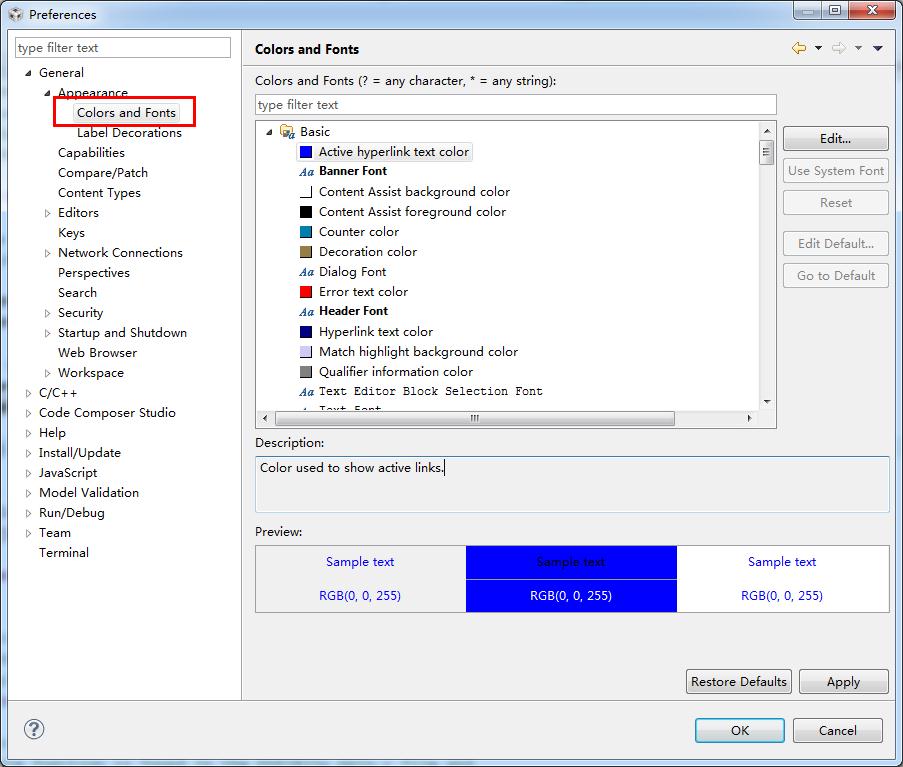
Task: Select the Active hyperlink blue color swatch
Action: tap(306, 151)
